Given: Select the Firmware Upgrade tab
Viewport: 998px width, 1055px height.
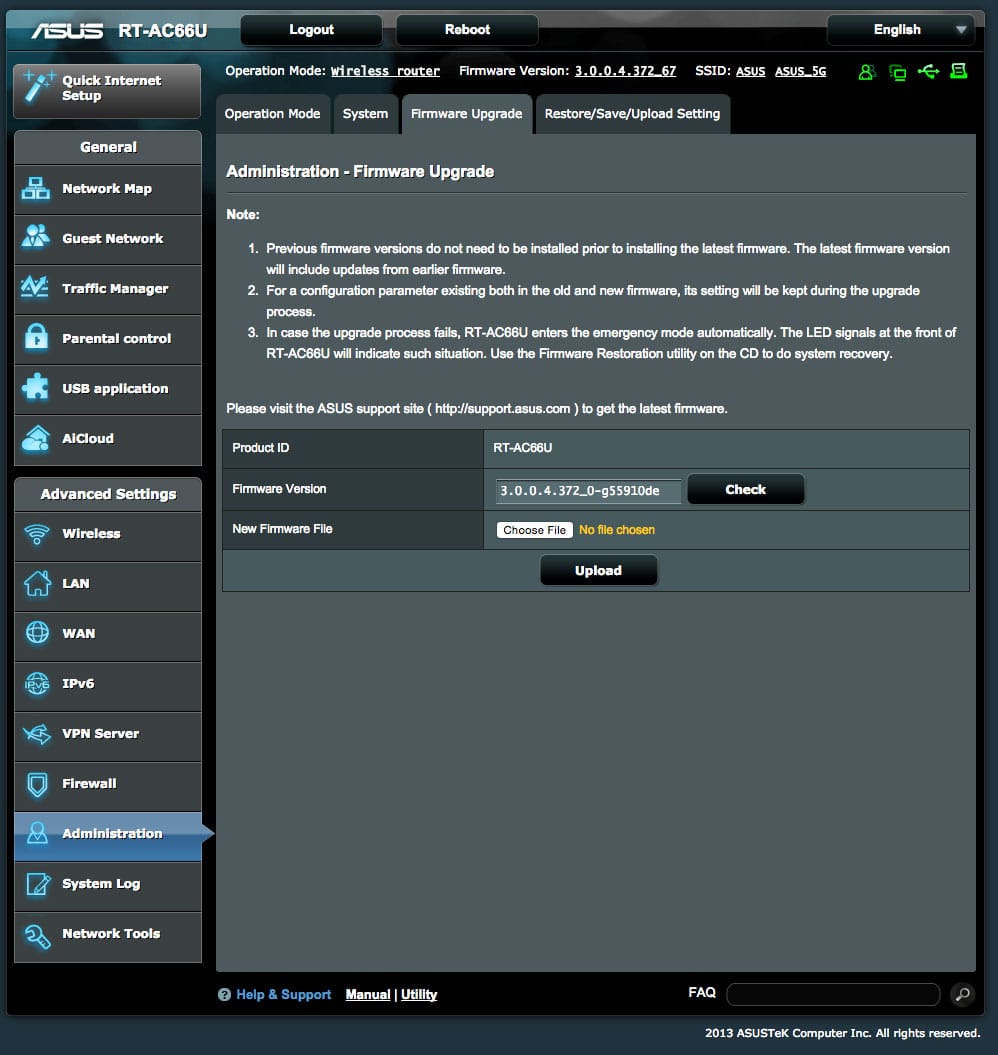Looking at the screenshot, I should click(466, 114).
